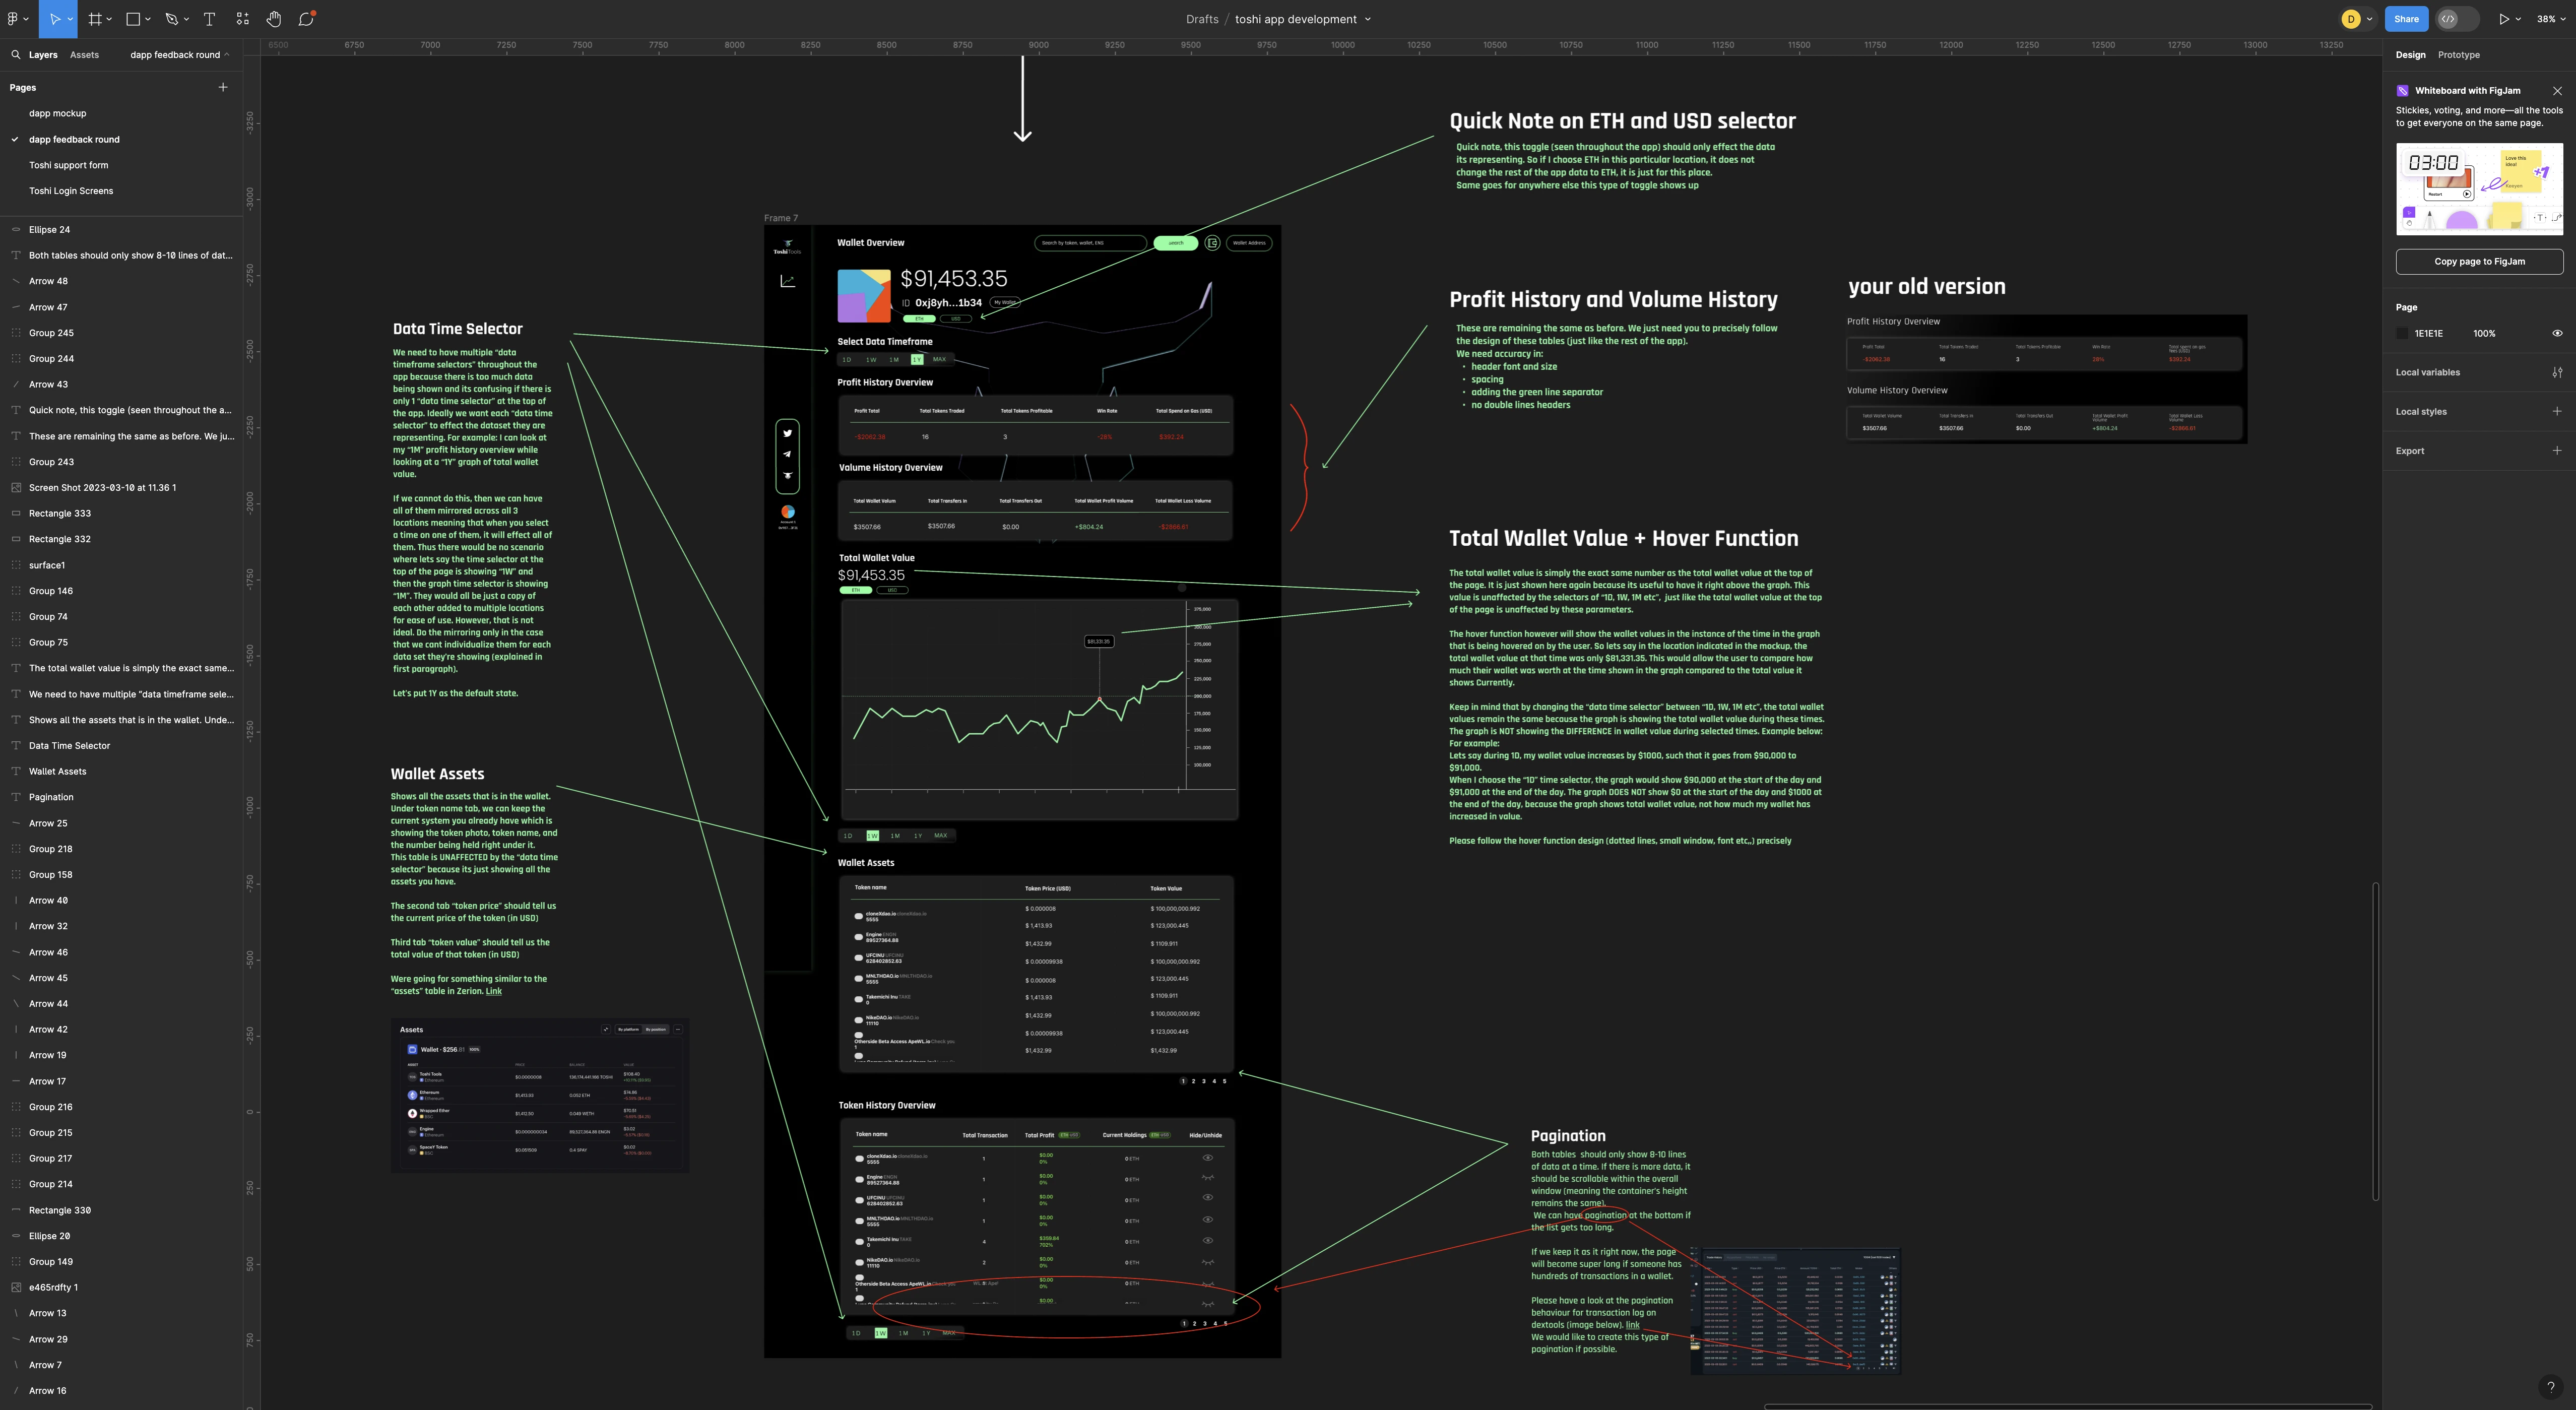Click the Screen Shot 2023-03-10 layer image icon
This screenshot has width=2576, height=1410.
(16, 488)
